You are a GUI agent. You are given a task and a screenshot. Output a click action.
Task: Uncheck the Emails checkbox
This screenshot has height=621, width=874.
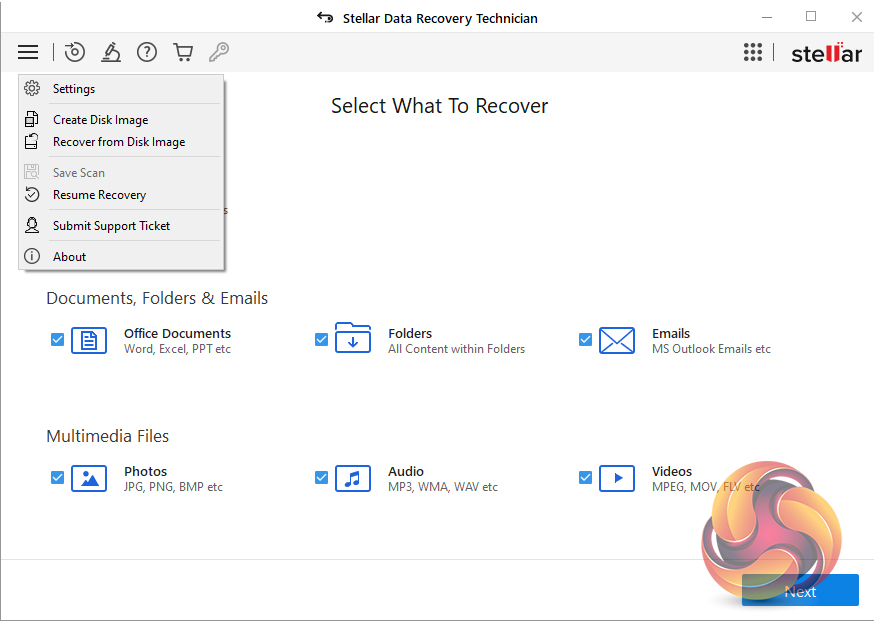point(585,339)
